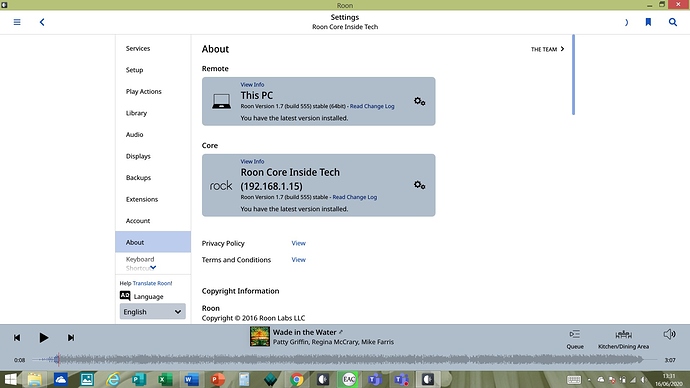
Task: Open the English language dropdown
Action: pos(153,311)
